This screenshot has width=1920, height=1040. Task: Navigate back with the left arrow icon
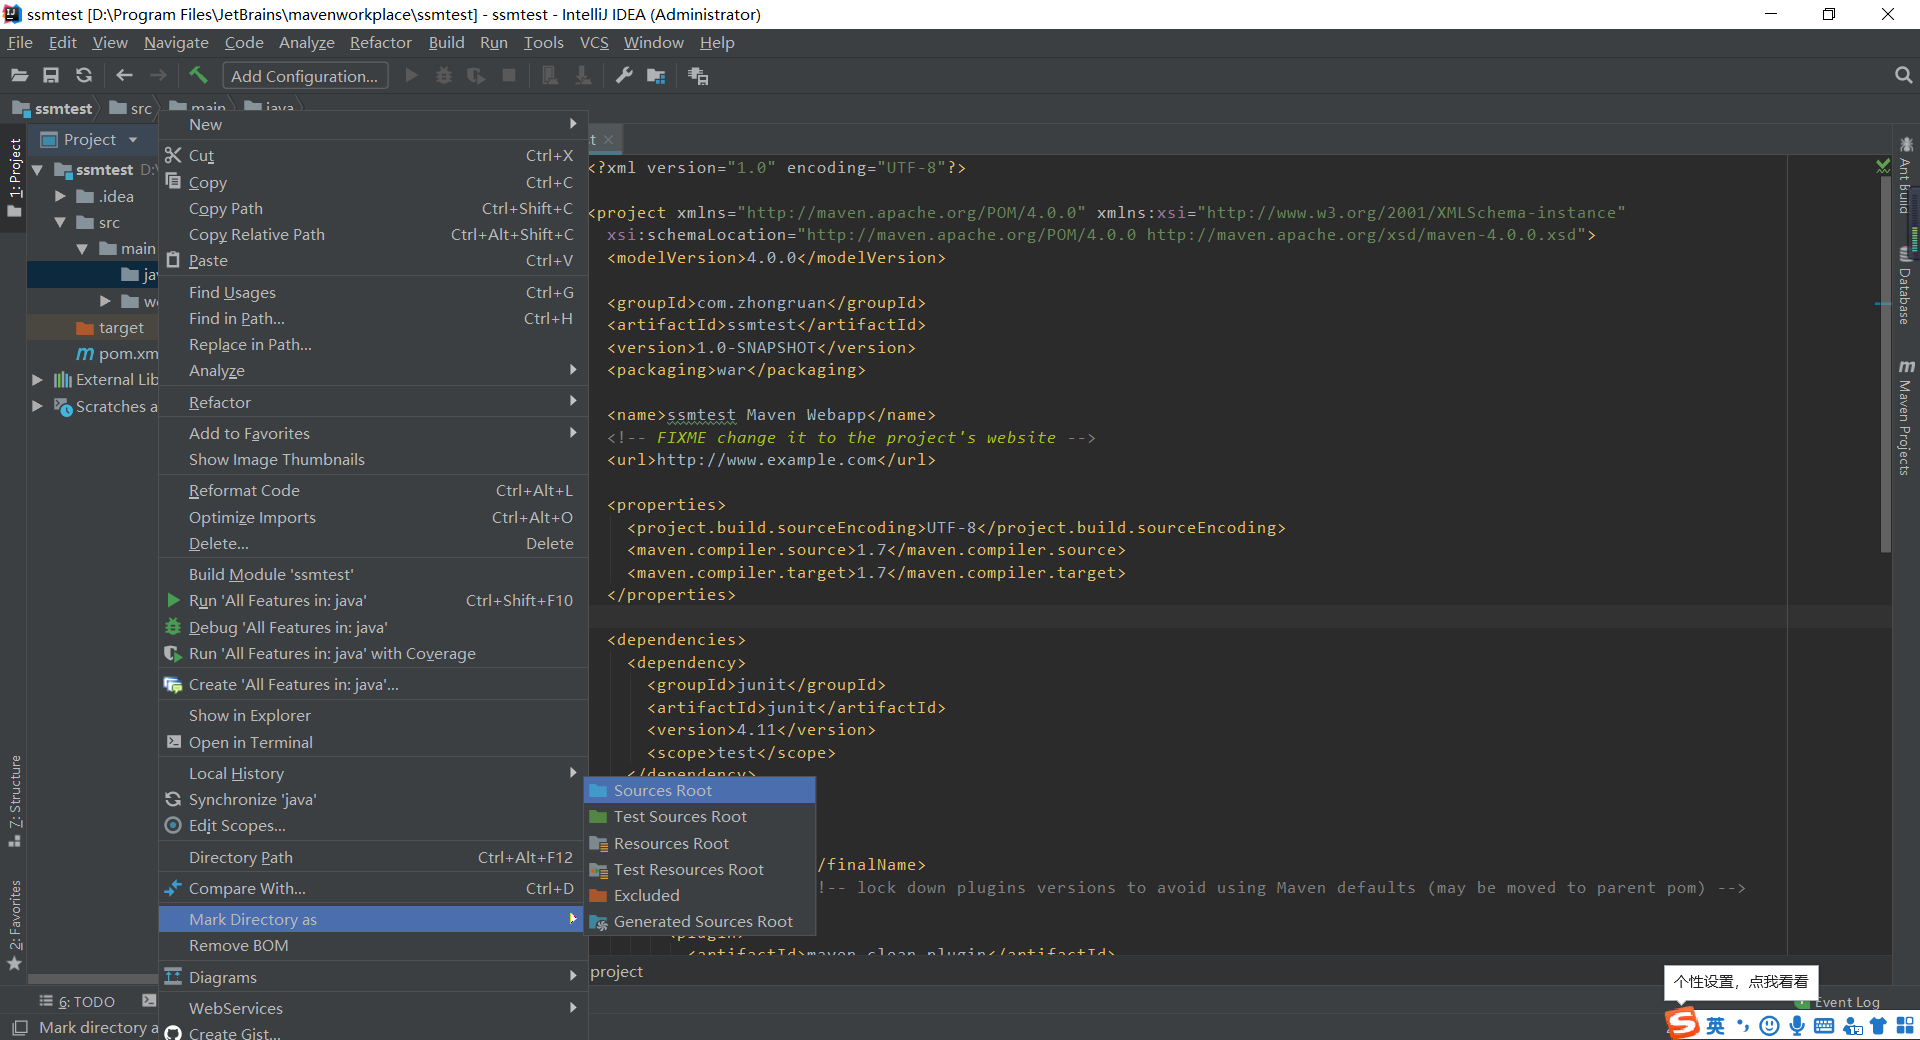124,75
